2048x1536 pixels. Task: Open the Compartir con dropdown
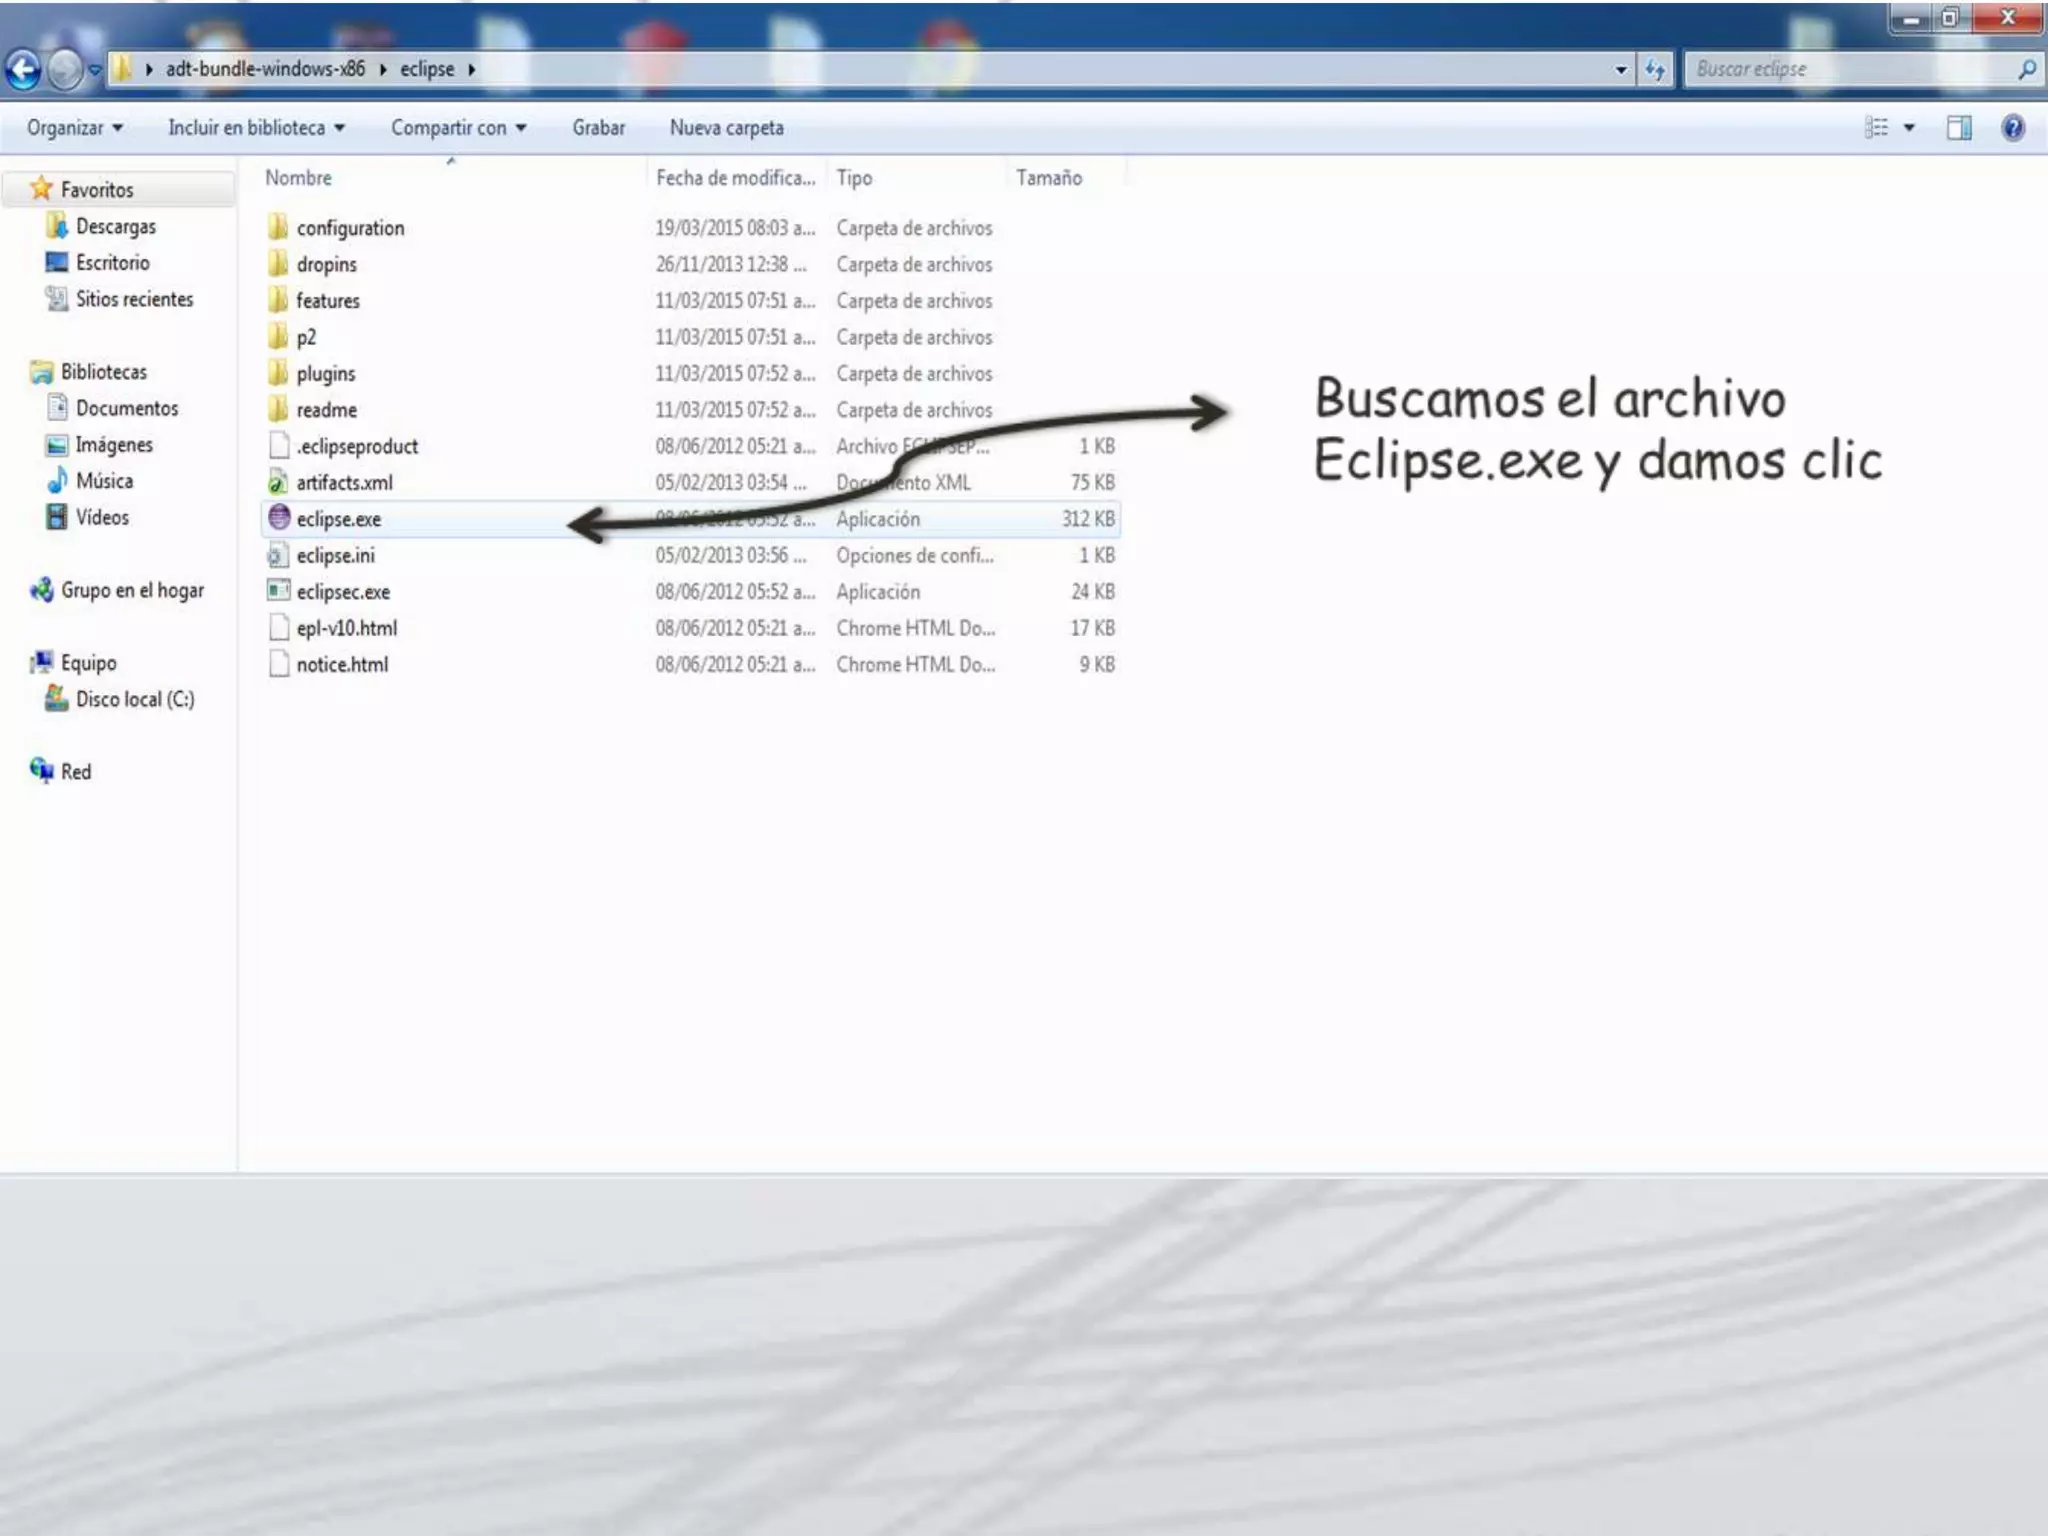pyautogui.click(x=458, y=128)
